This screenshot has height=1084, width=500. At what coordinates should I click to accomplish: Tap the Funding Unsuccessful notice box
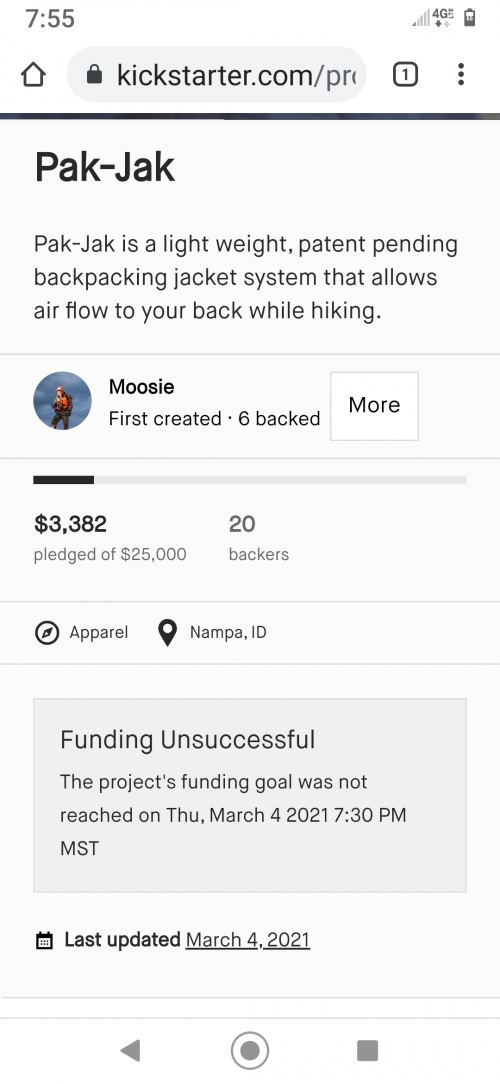(x=250, y=795)
